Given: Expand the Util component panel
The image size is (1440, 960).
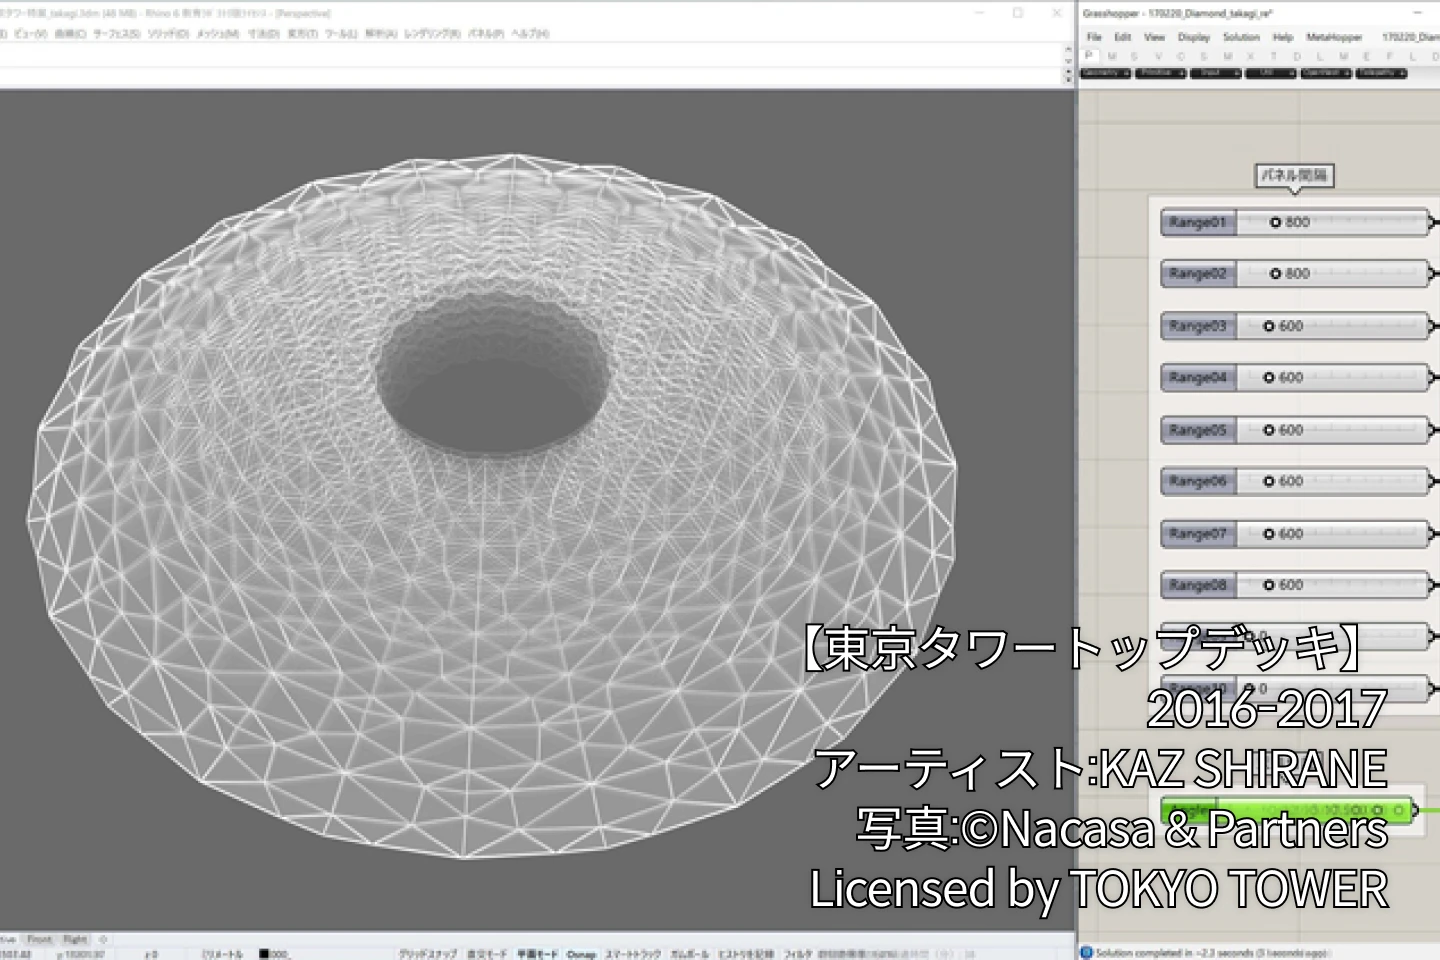Looking at the screenshot, I should pyautogui.click(x=1270, y=73).
